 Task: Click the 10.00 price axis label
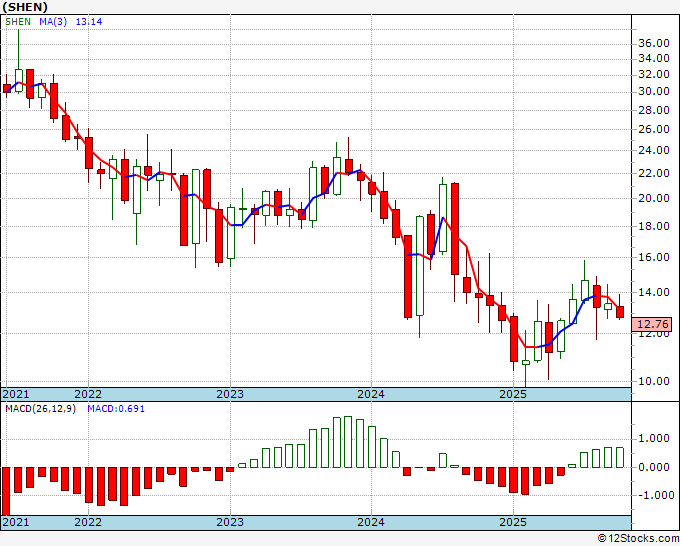tap(654, 381)
